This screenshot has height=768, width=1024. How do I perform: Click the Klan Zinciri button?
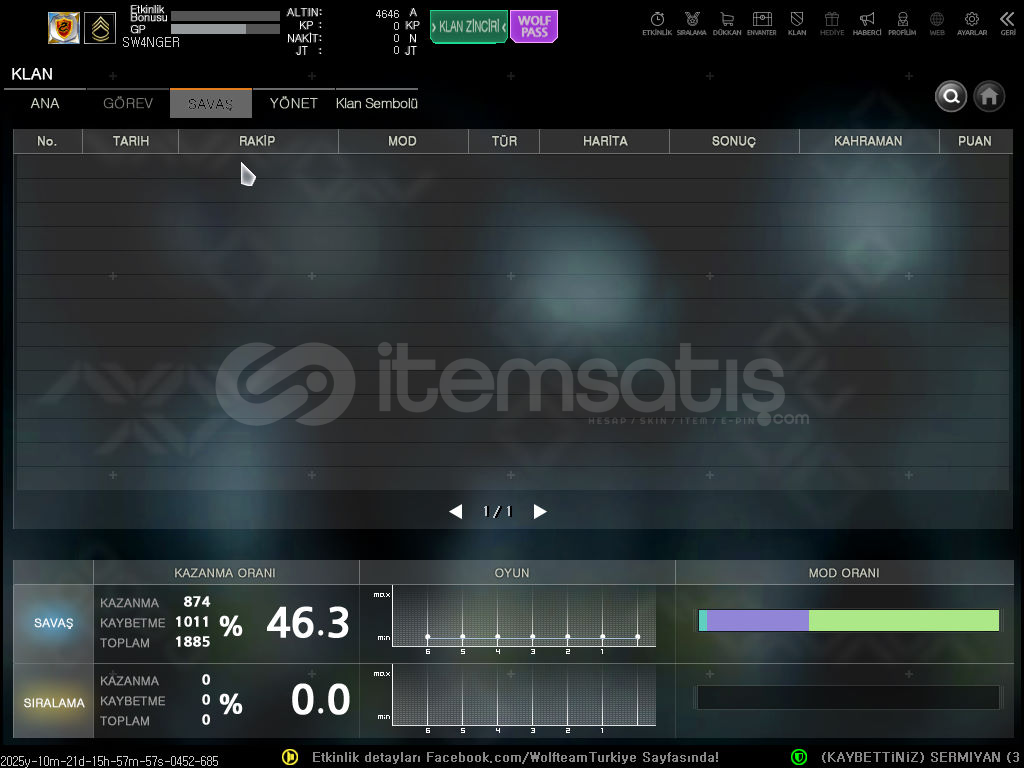(x=468, y=27)
